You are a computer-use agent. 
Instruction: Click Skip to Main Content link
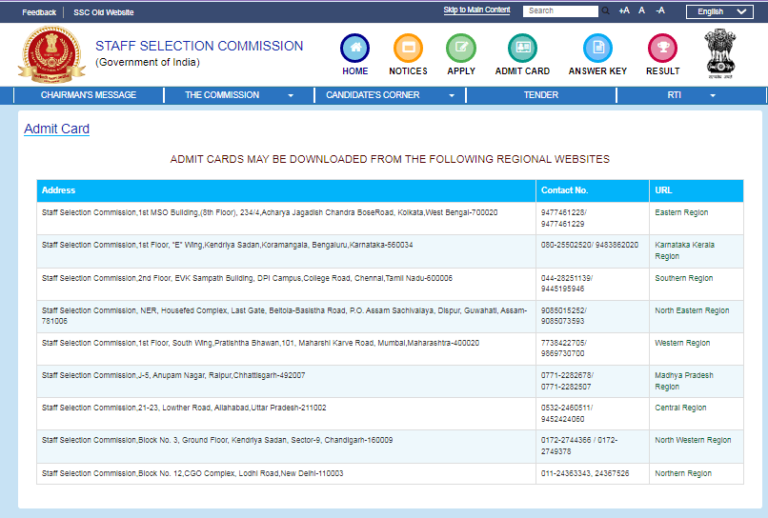click(476, 10)
